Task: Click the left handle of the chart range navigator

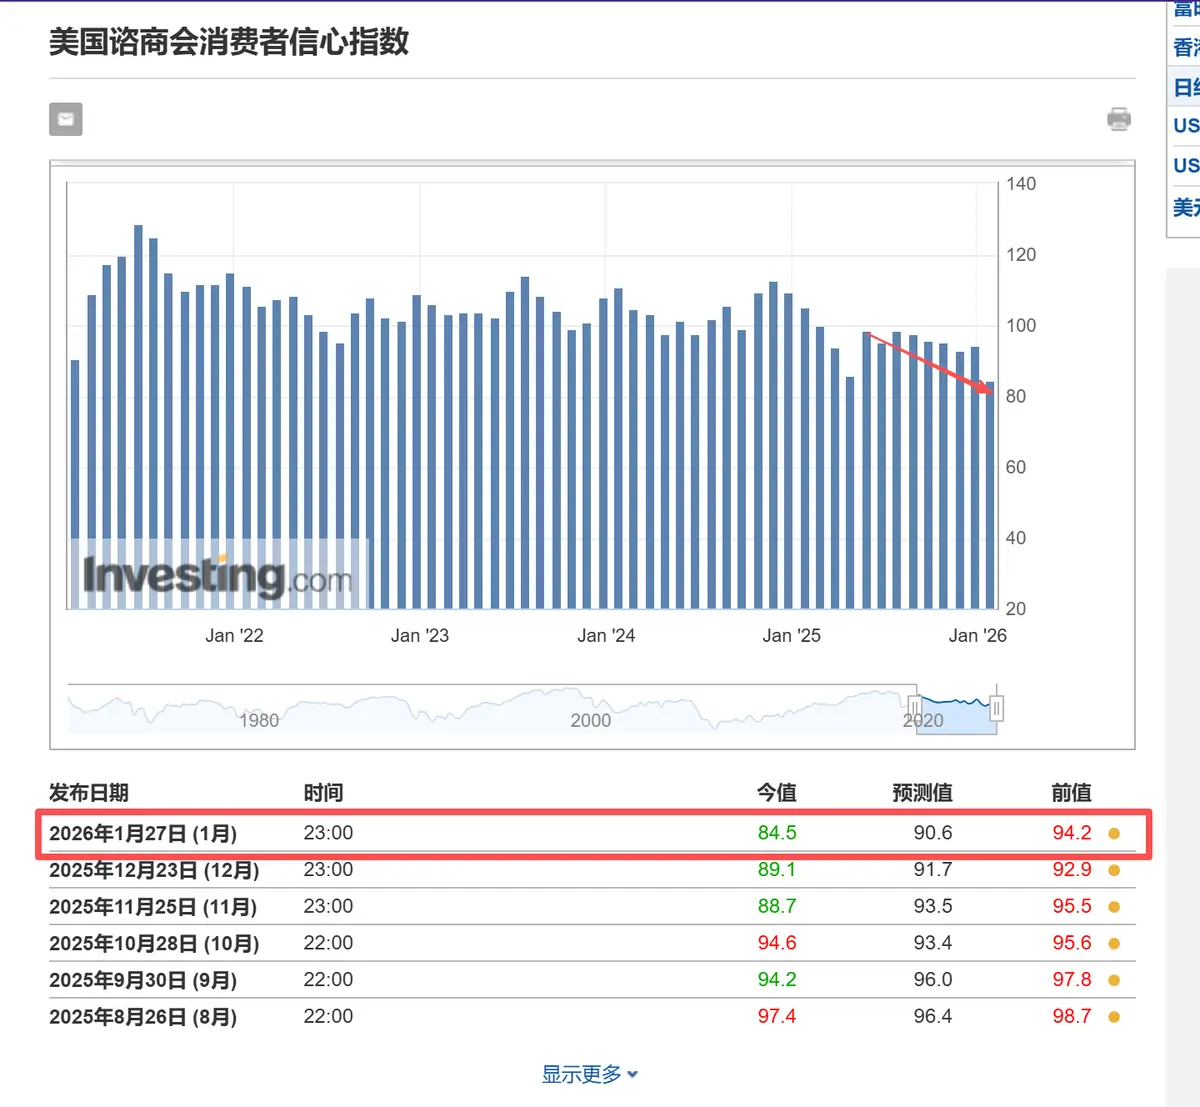Action: pyautogui.click(x=914, y=709)
